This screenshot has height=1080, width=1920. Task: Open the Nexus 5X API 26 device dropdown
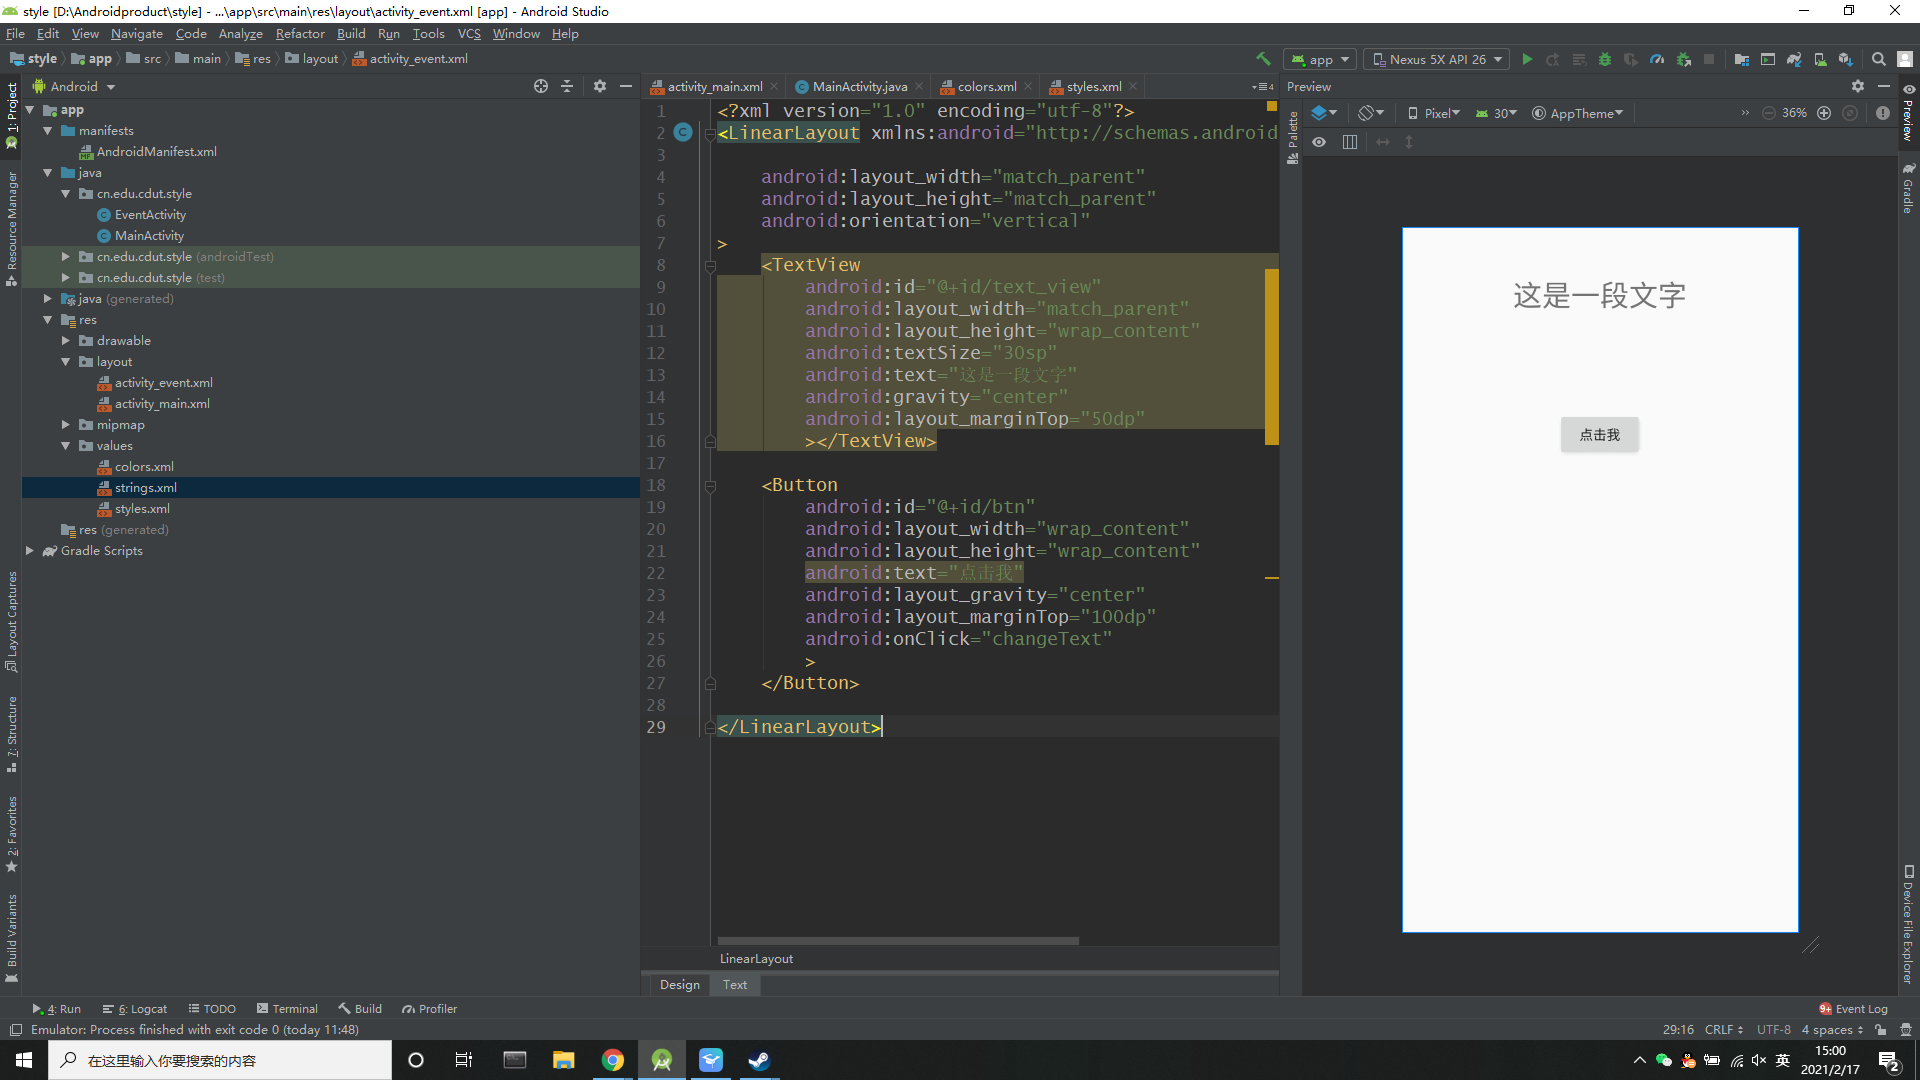pos(1438,60)
